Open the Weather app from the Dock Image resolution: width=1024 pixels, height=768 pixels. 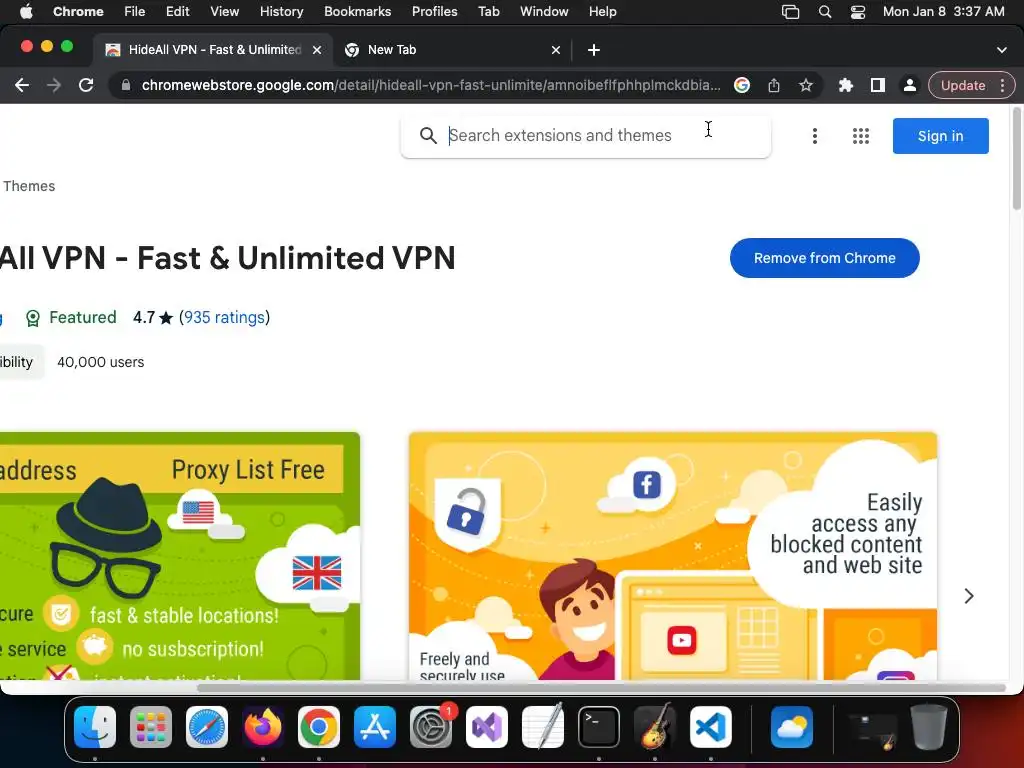[792, 727]
